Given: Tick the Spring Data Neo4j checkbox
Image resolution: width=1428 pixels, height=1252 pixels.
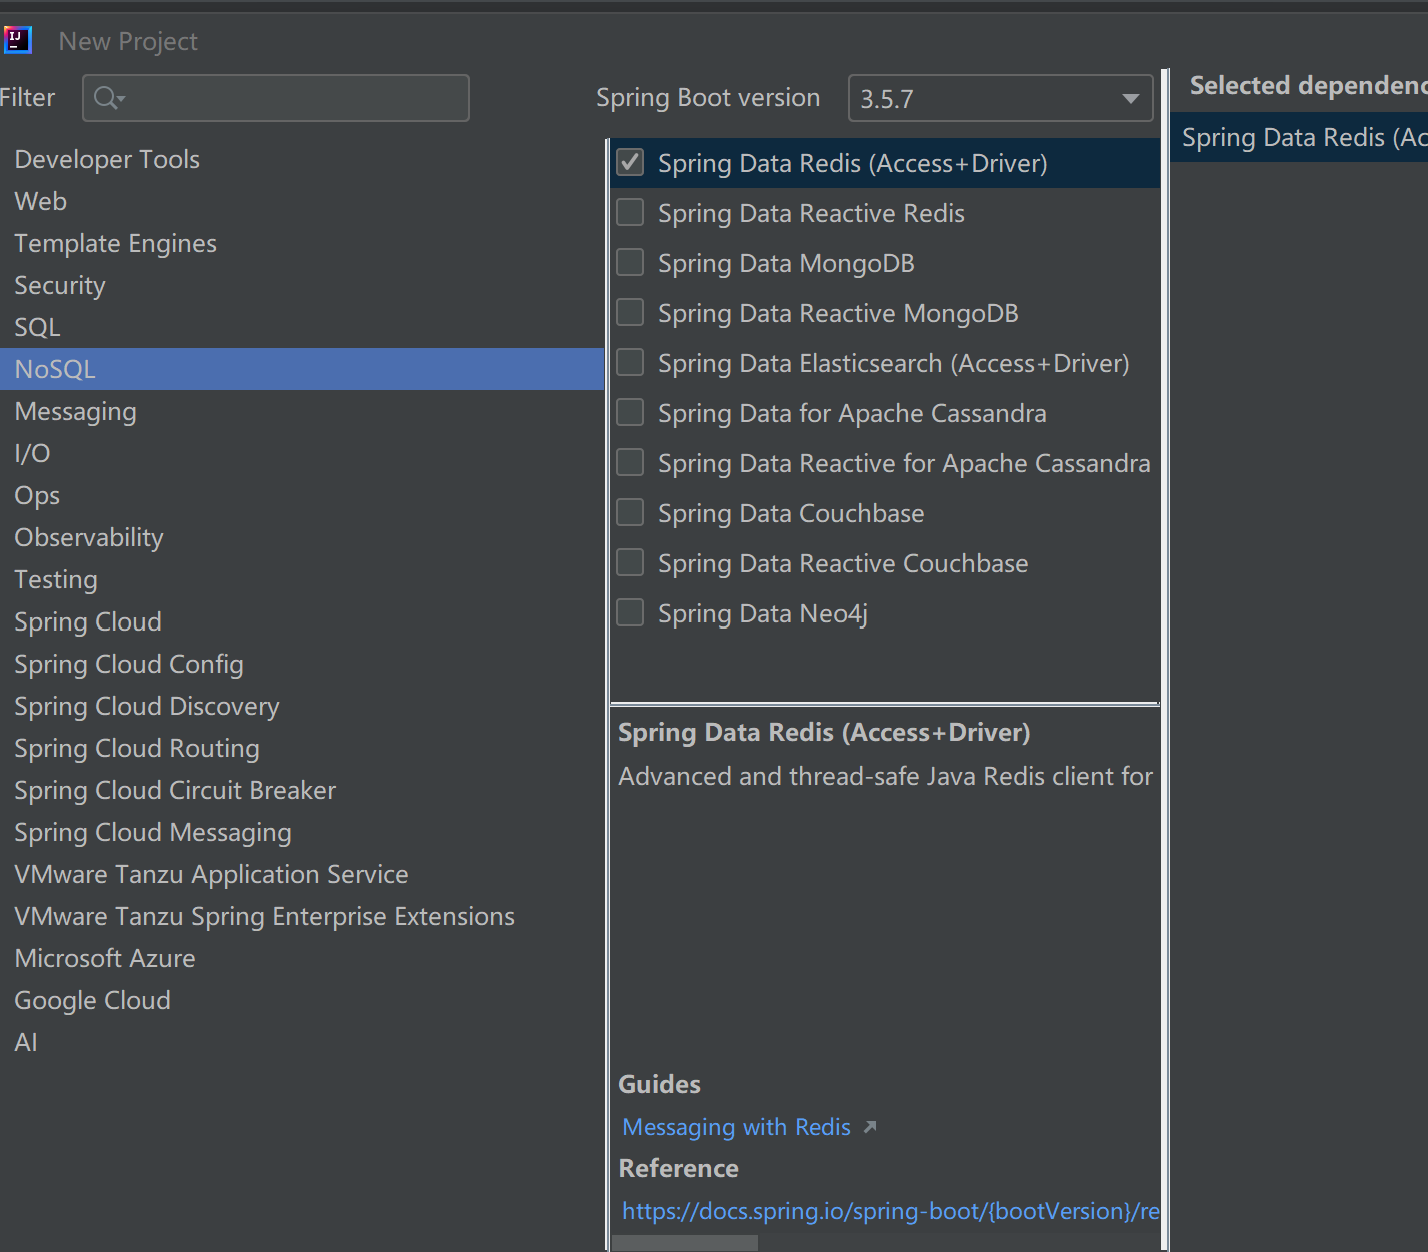Looking at the screenshot, I should click(x=630, y=612).
